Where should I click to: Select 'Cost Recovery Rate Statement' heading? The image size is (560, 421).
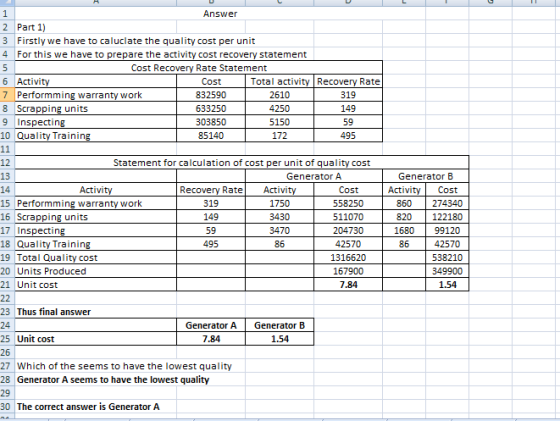click(x=199, y=68)
